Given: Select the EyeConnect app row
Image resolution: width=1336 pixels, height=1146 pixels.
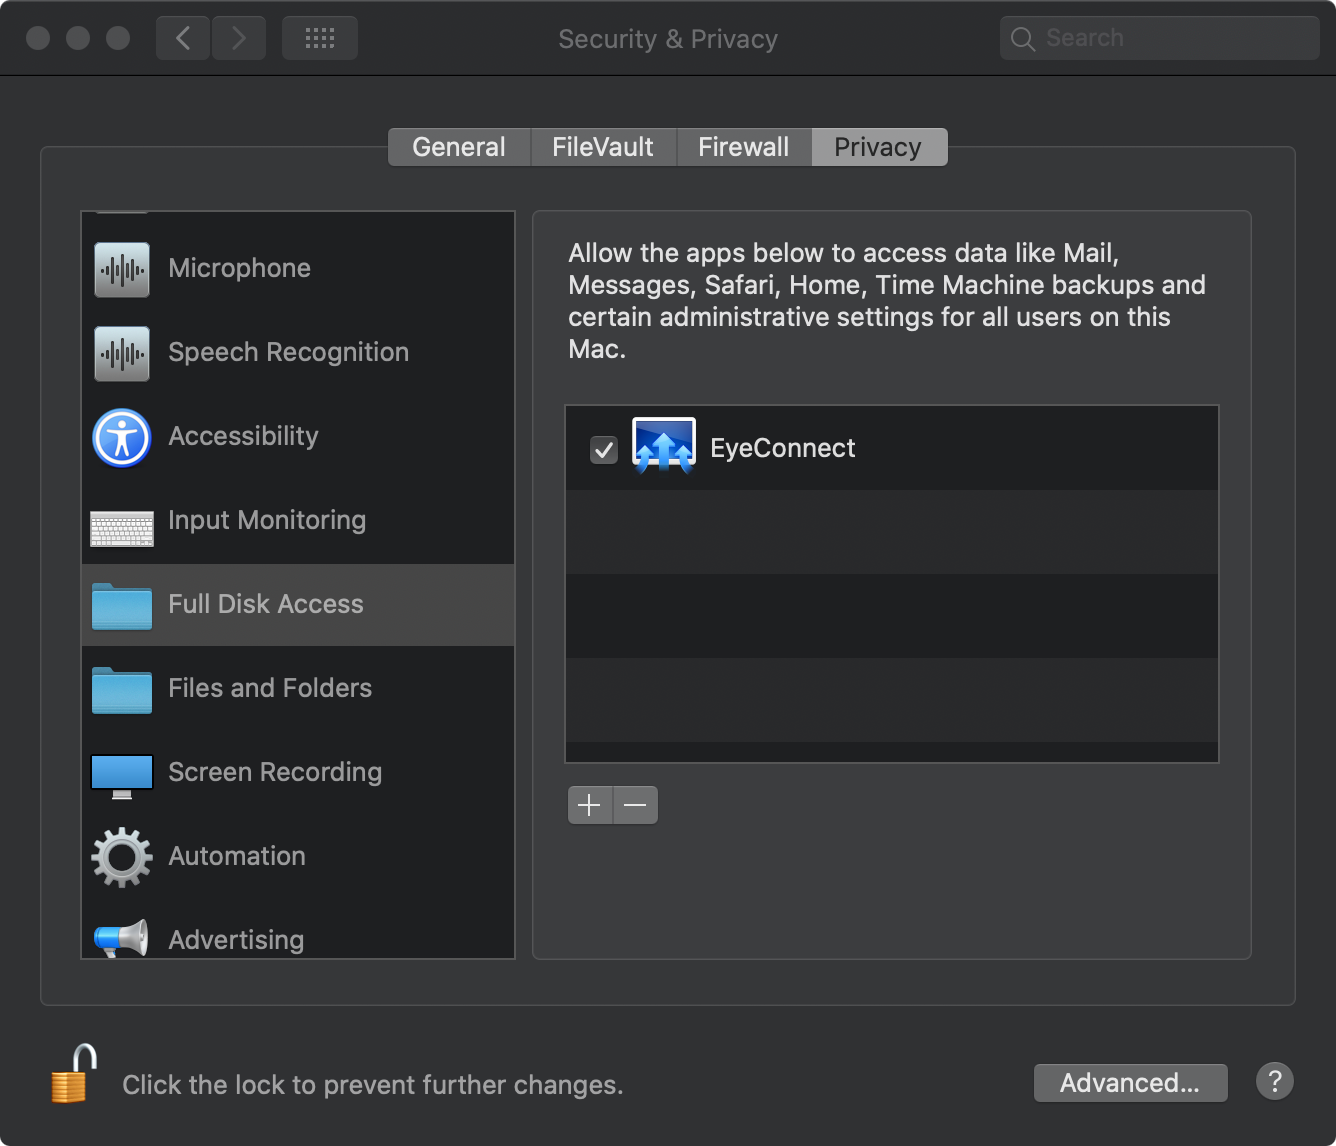Looking at the screenshot, I should click(x=890, y=448).
